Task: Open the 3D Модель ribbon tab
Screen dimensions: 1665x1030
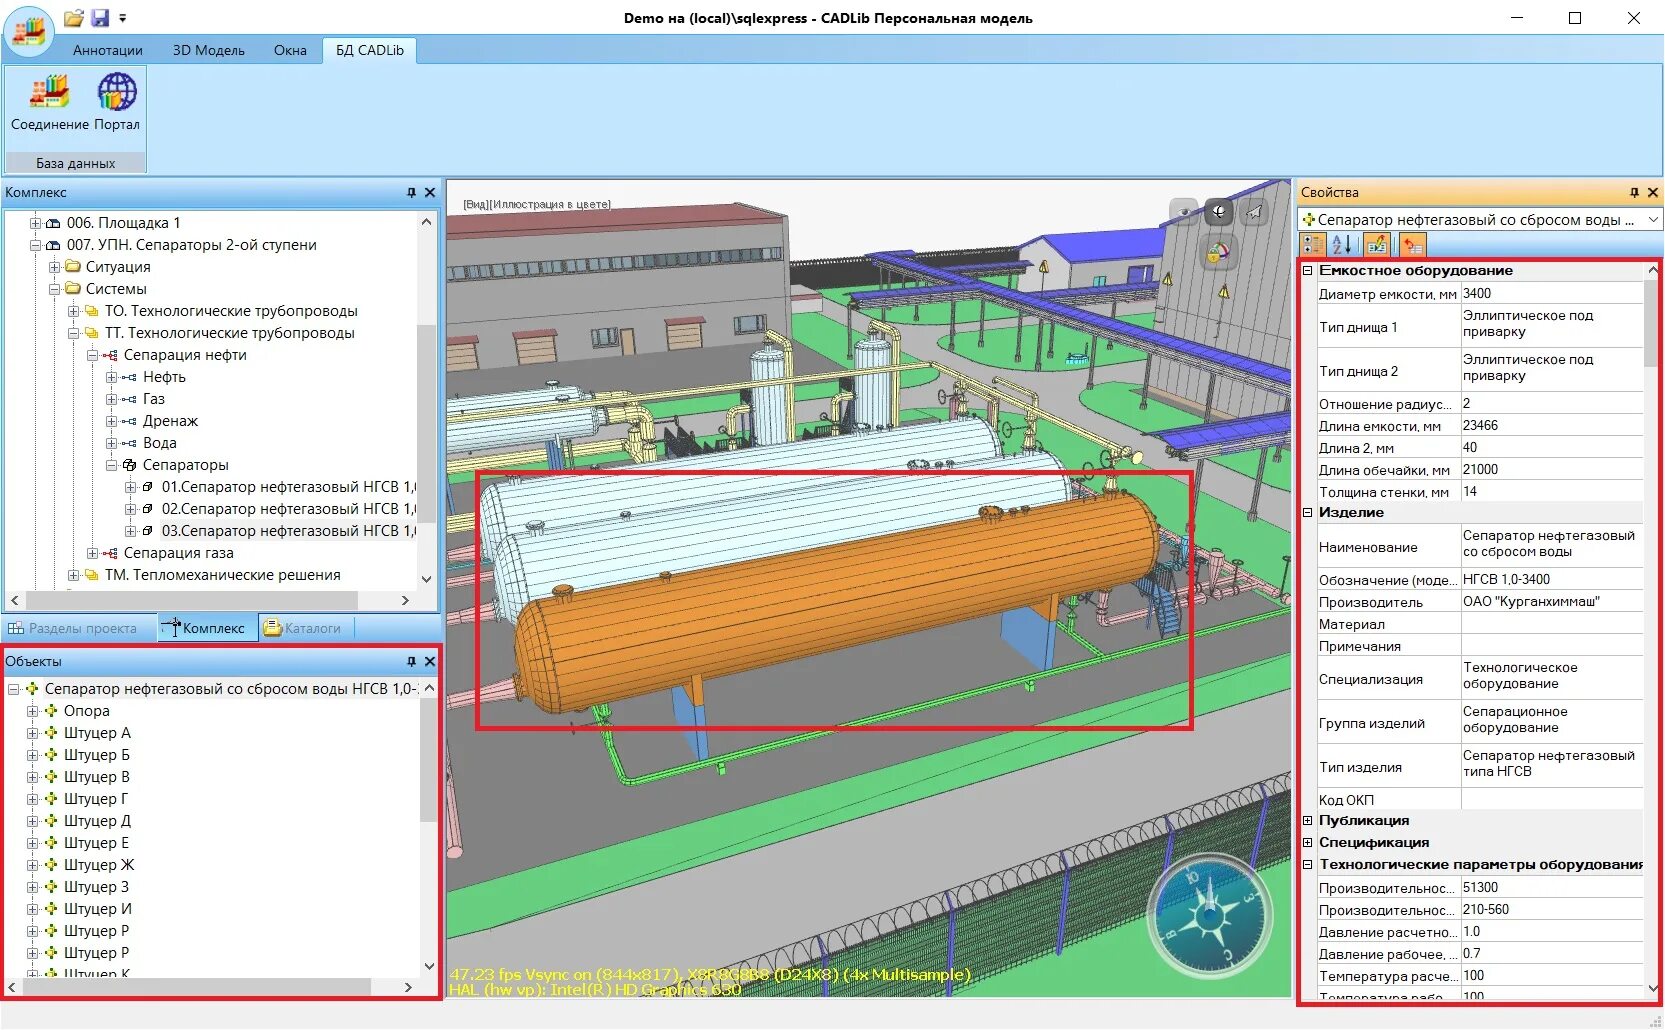Action: 208,50
